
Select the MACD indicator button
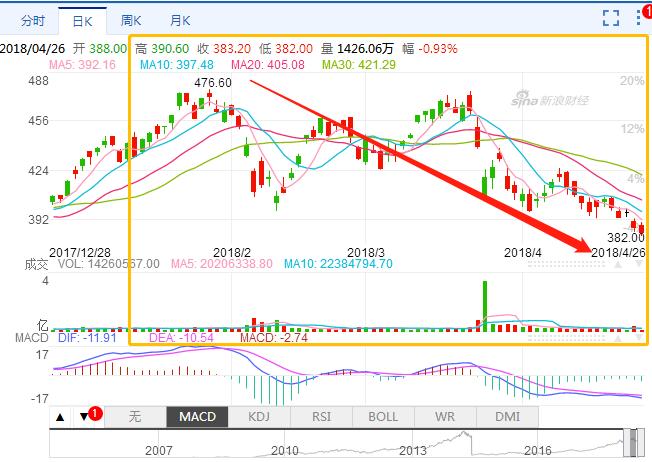198,417
